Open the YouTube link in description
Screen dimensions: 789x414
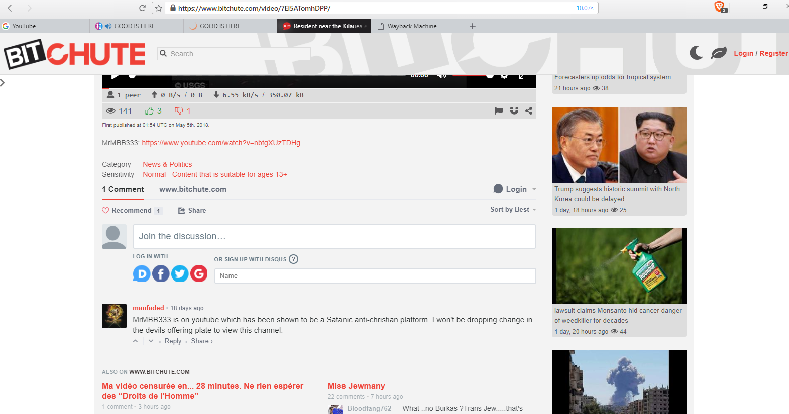click(x=221, y=143)
